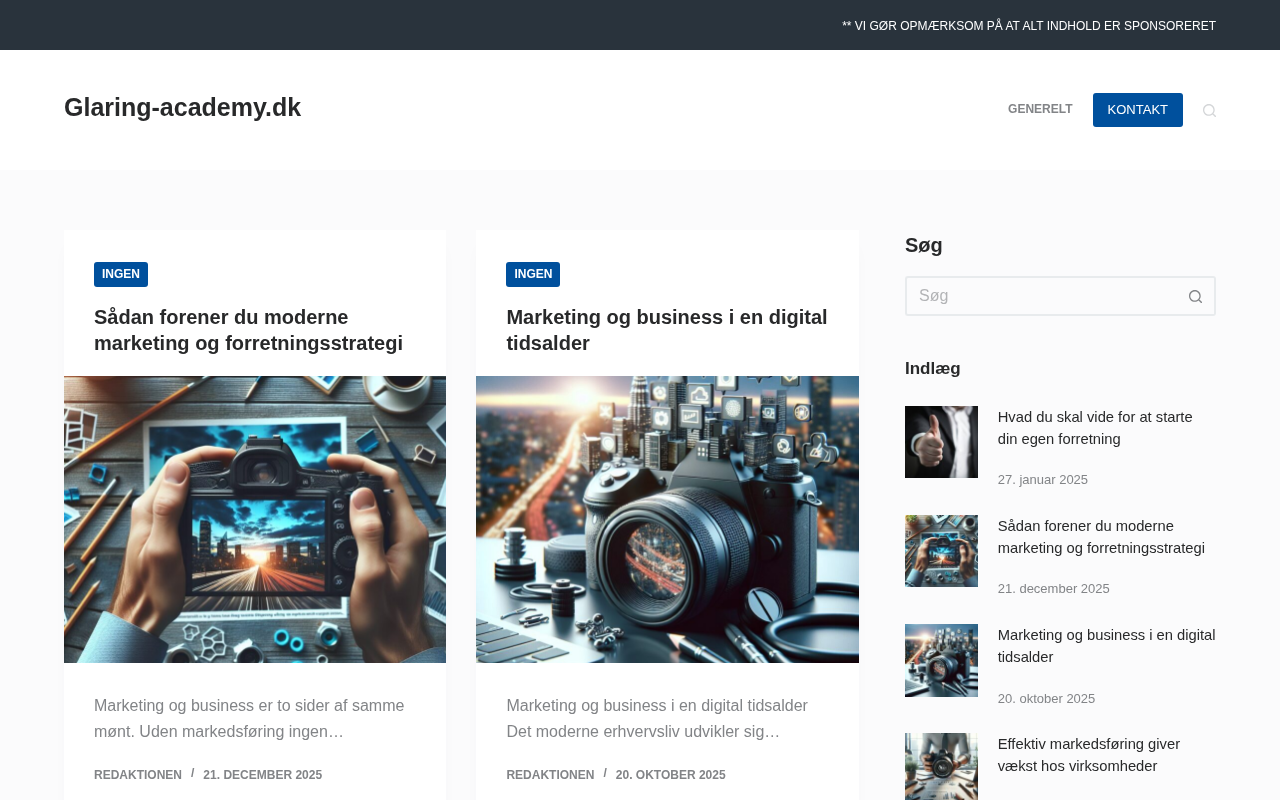The width and height of the screenshot is (1280, 800).
Task: Open sidebar thumbnail dated 21. december 2025
Action: click(x=941, y=551)
